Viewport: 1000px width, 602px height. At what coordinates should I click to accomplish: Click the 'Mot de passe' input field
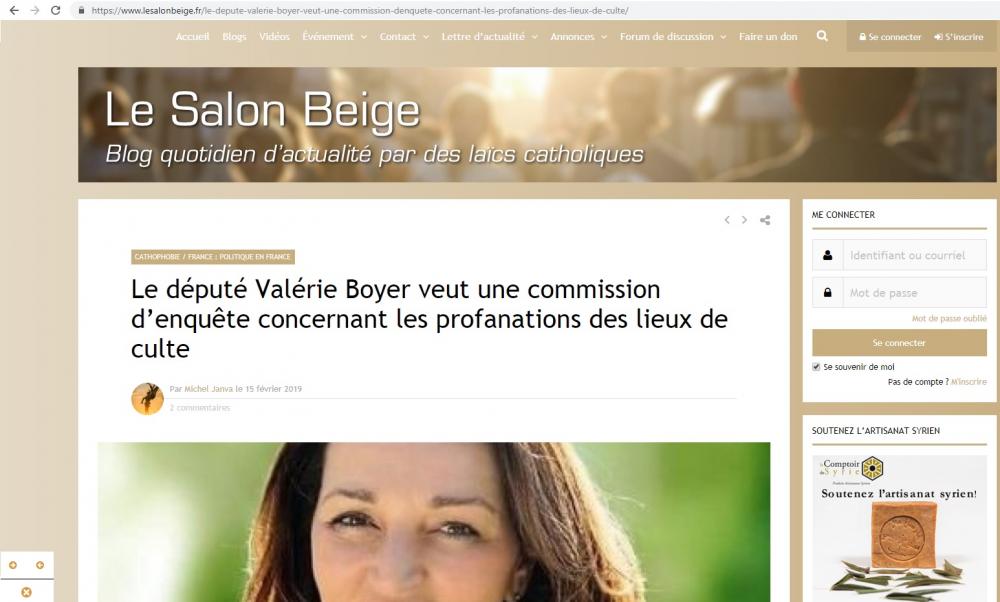pyautogui.click(x=915, y=293)
